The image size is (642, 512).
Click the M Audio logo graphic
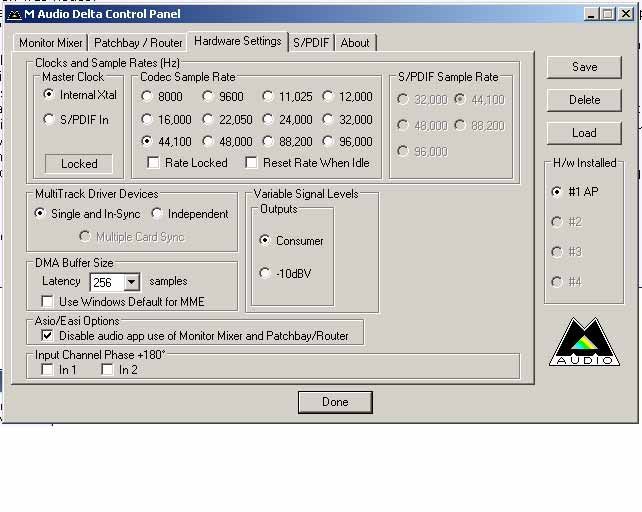tap(584, 342)
